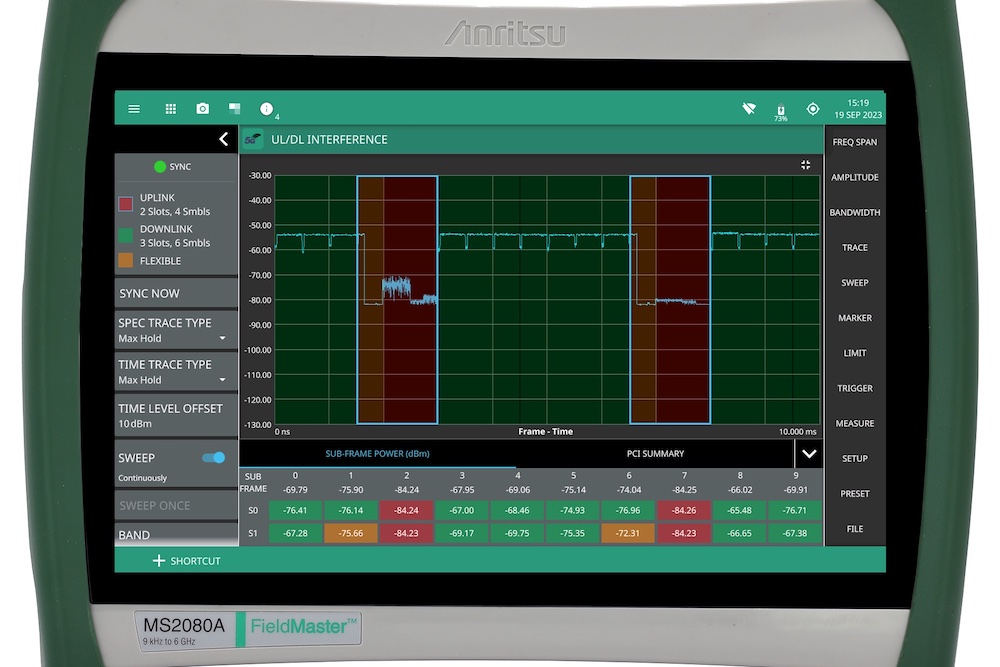1000x667 pixels.
Task: Expand the PCI SUMMARY chevron
Action: [808, 453]
